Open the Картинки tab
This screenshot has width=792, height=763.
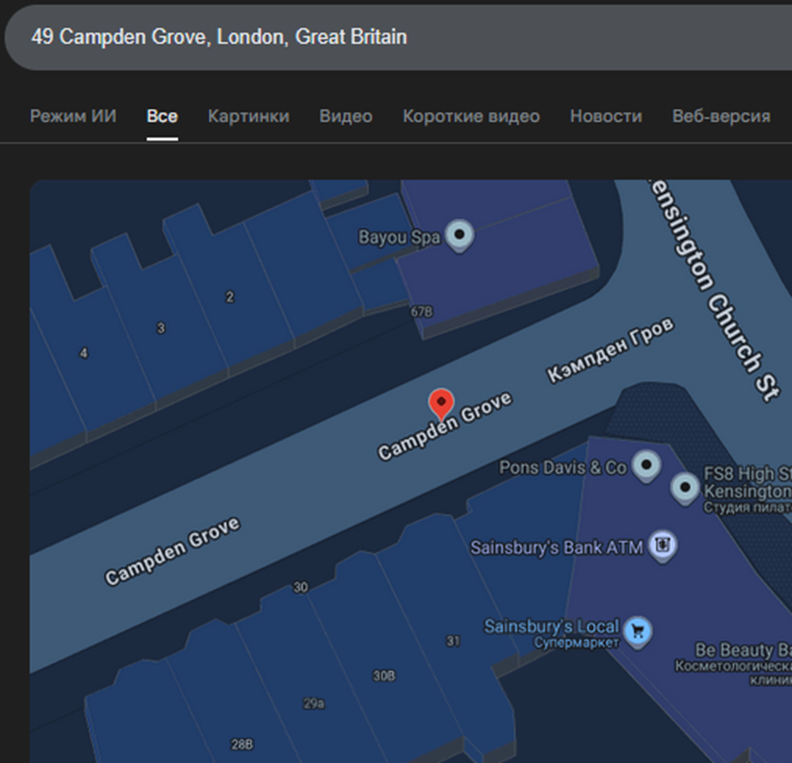coord(249,116)
